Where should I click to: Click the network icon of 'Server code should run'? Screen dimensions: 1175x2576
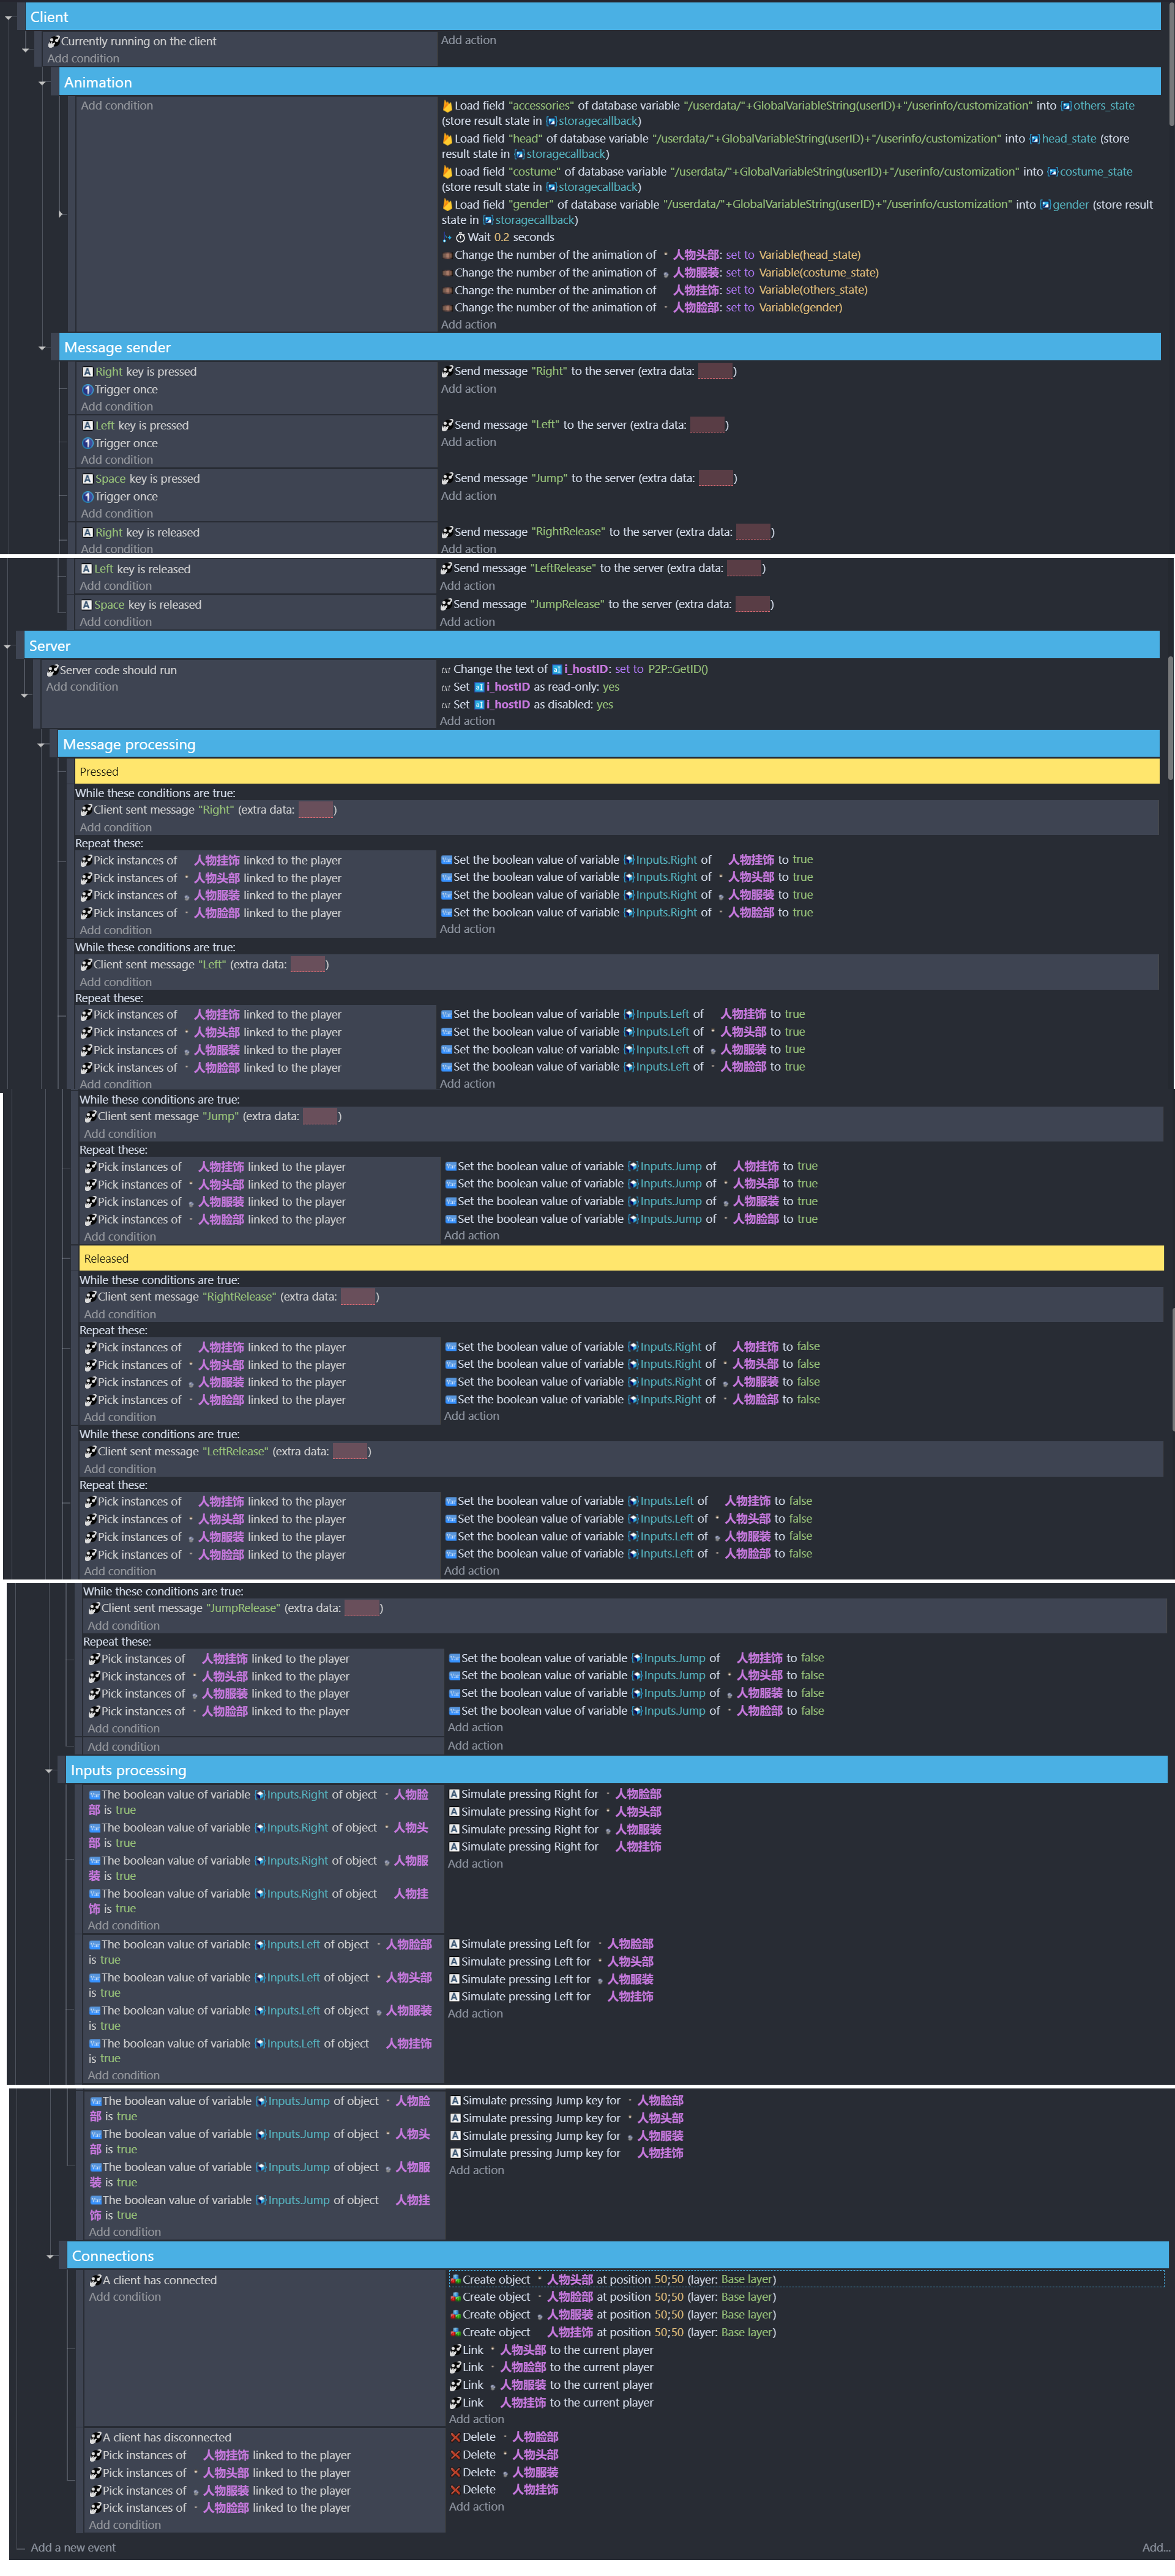52,671
